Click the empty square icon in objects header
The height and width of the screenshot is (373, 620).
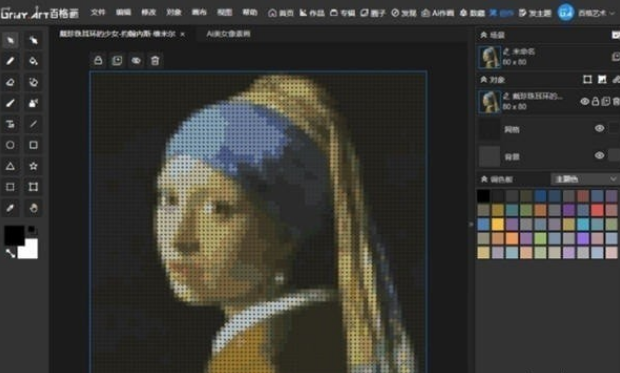coord(588,80)
